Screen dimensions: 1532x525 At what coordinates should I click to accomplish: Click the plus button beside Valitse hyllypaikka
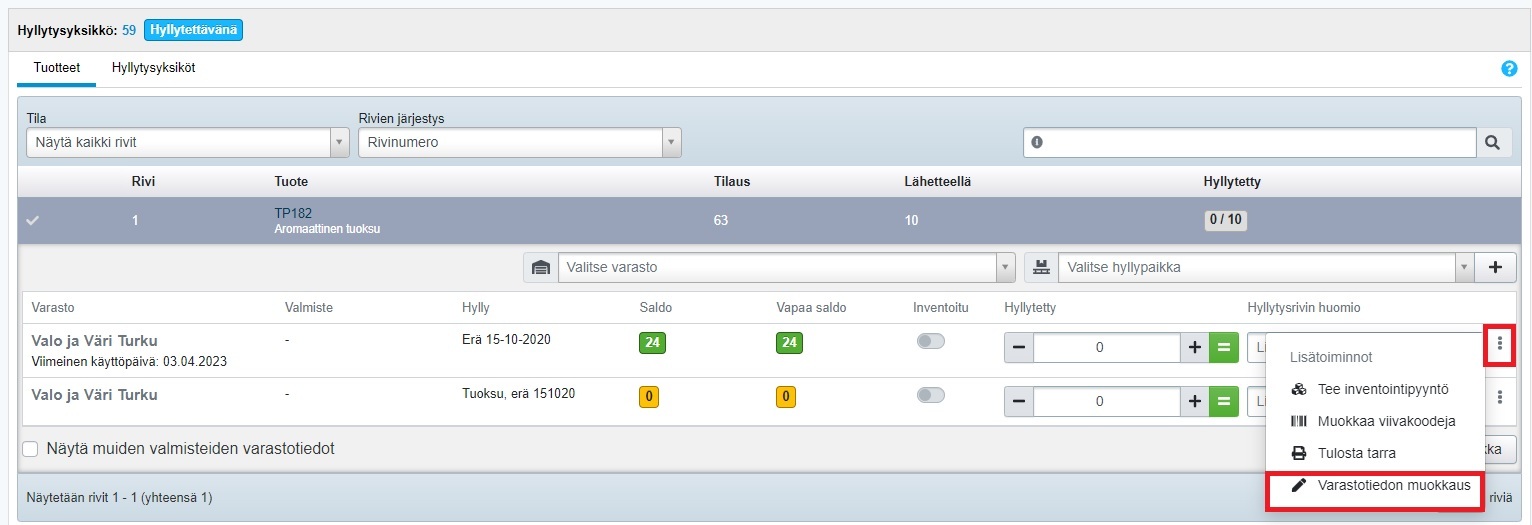tap(1496, 267)
